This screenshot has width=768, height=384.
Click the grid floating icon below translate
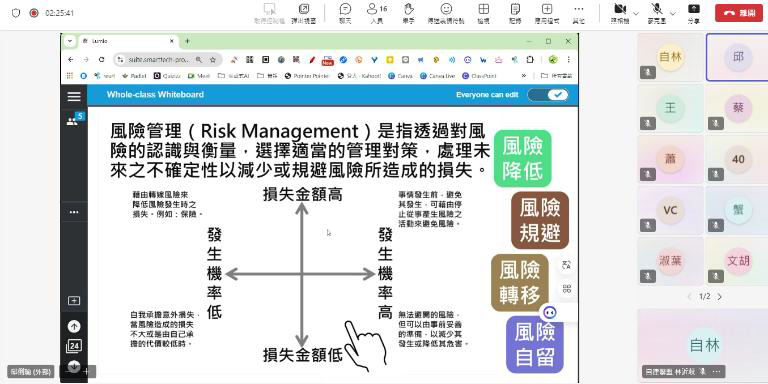567,289
